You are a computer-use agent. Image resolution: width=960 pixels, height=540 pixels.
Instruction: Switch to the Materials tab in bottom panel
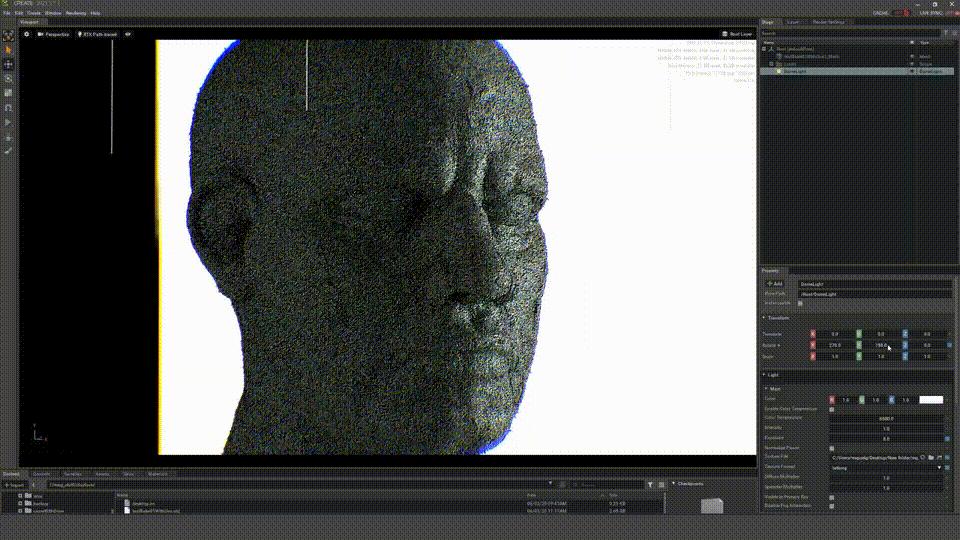pyautogui.click(x=157, y=473)
